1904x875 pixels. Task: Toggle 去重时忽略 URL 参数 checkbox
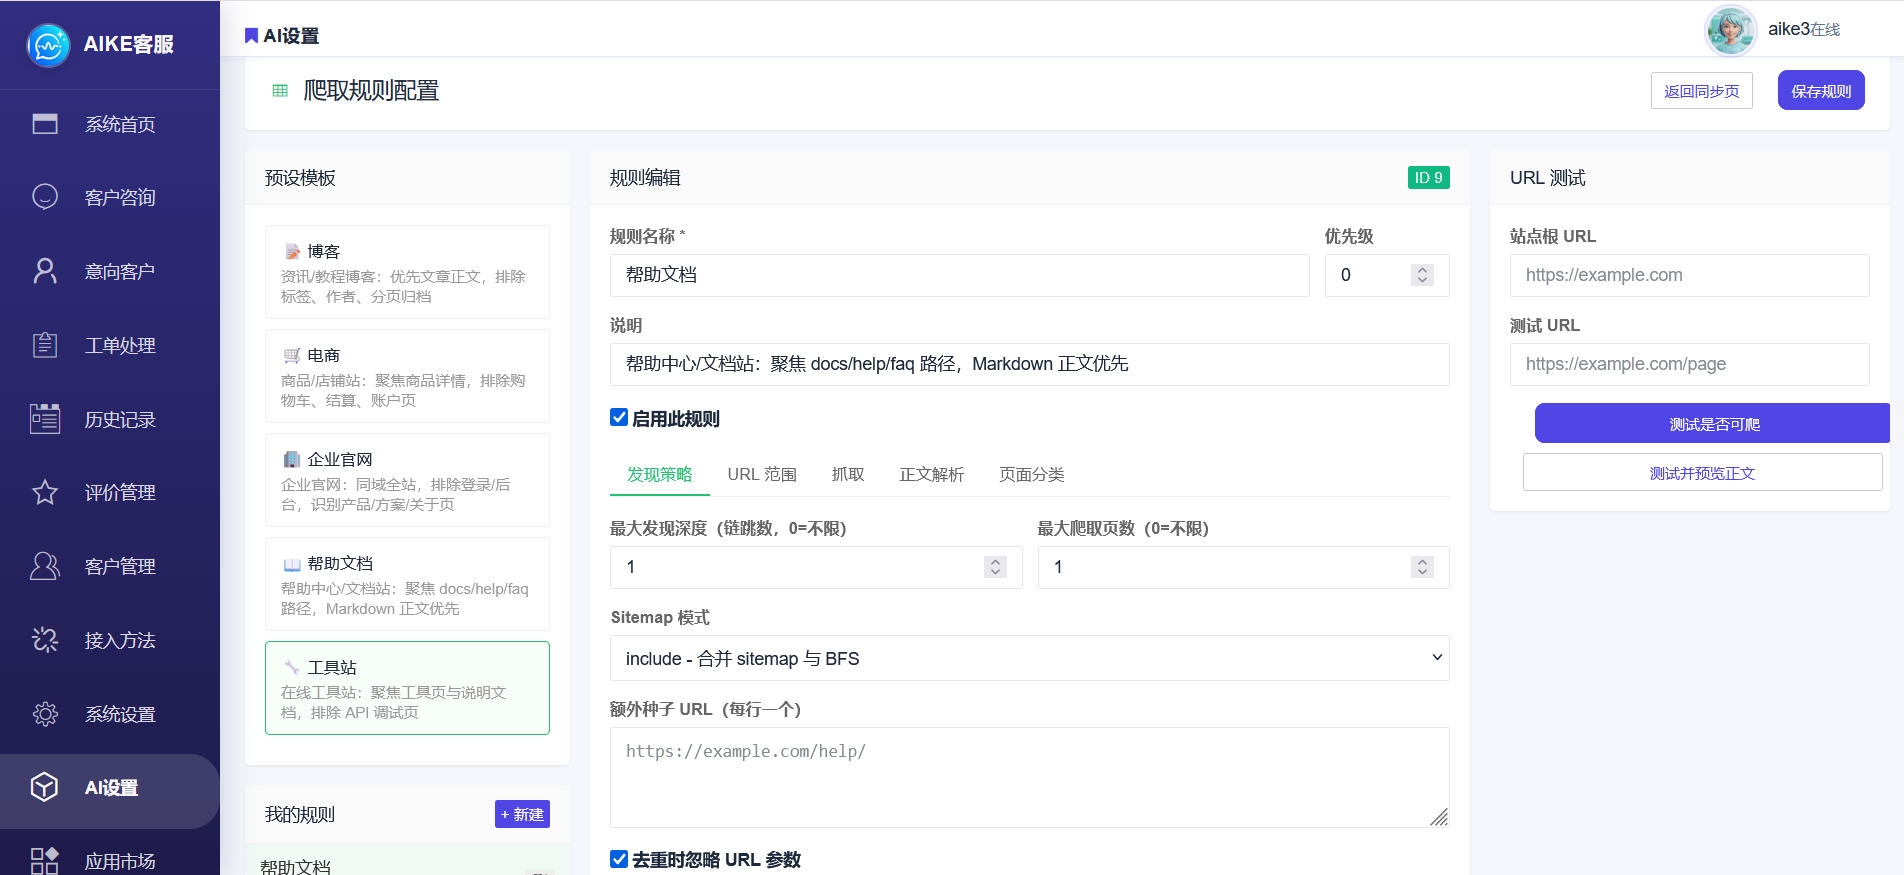(x=619, y=859)
